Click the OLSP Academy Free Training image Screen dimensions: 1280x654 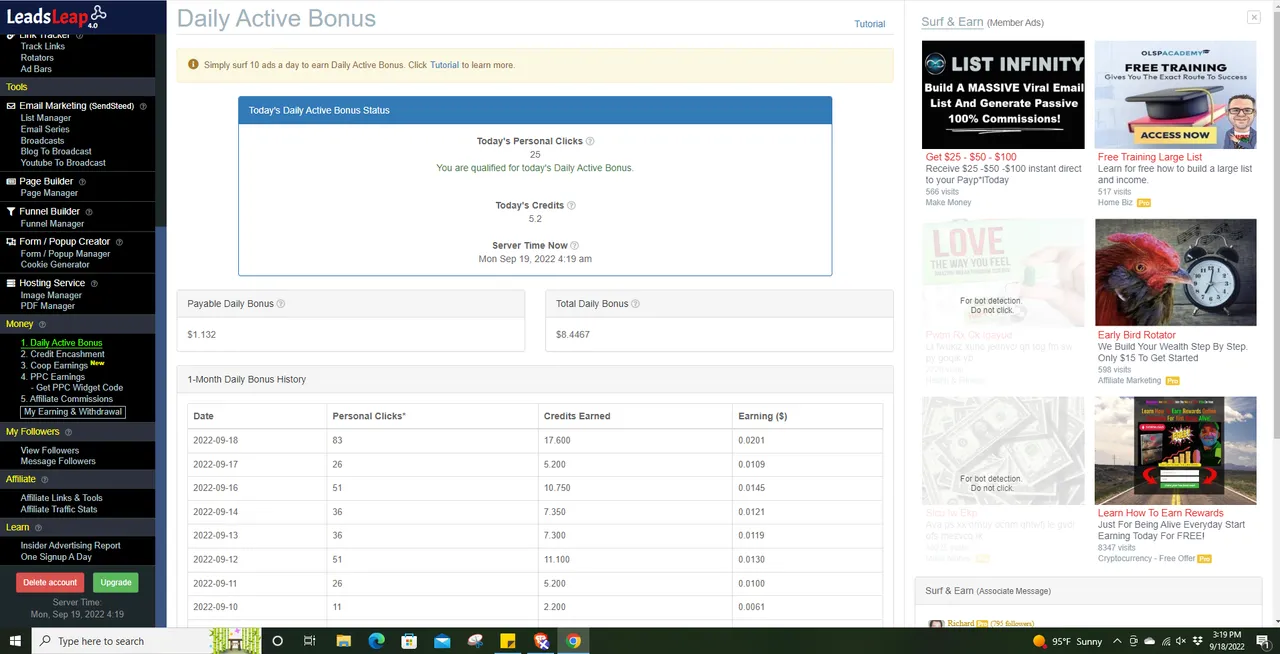1176,95
